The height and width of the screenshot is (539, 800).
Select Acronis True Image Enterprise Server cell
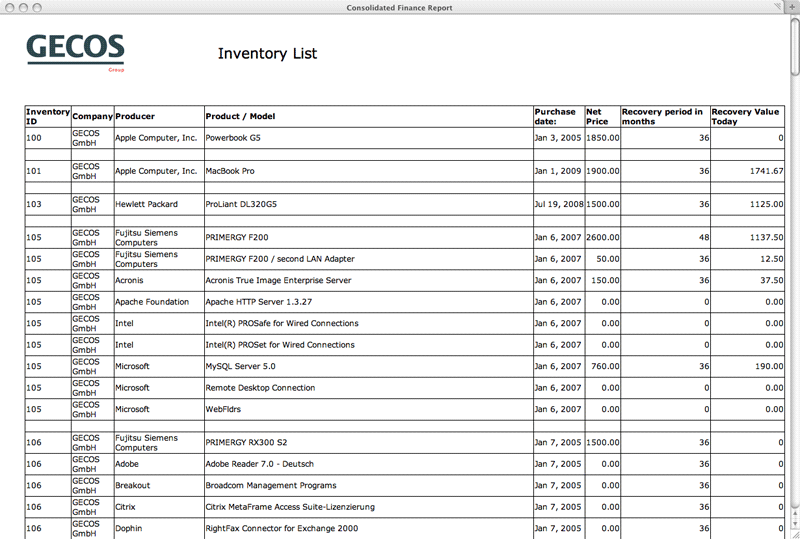pyautogui.click(x=369, y=280)
